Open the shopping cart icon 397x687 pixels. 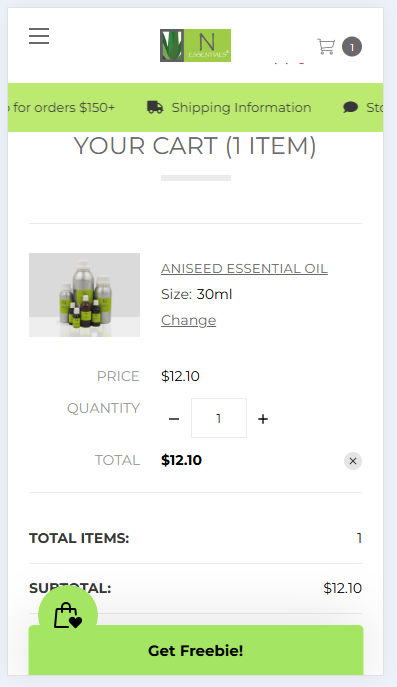326,46
